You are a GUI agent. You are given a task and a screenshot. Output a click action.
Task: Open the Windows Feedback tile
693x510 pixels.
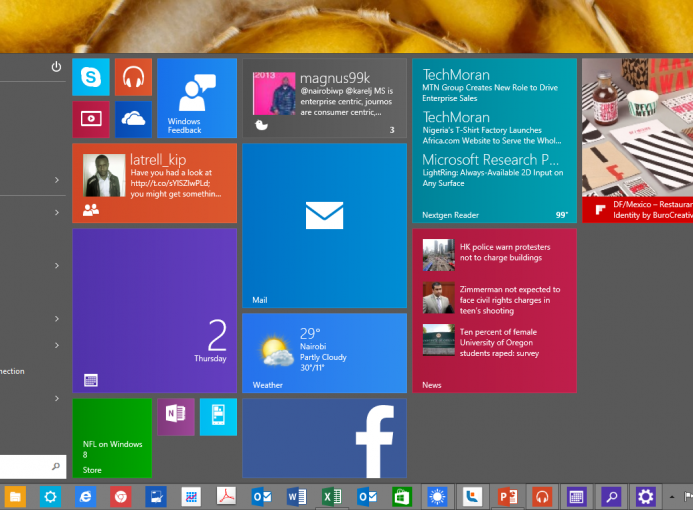tap(196, 97)
